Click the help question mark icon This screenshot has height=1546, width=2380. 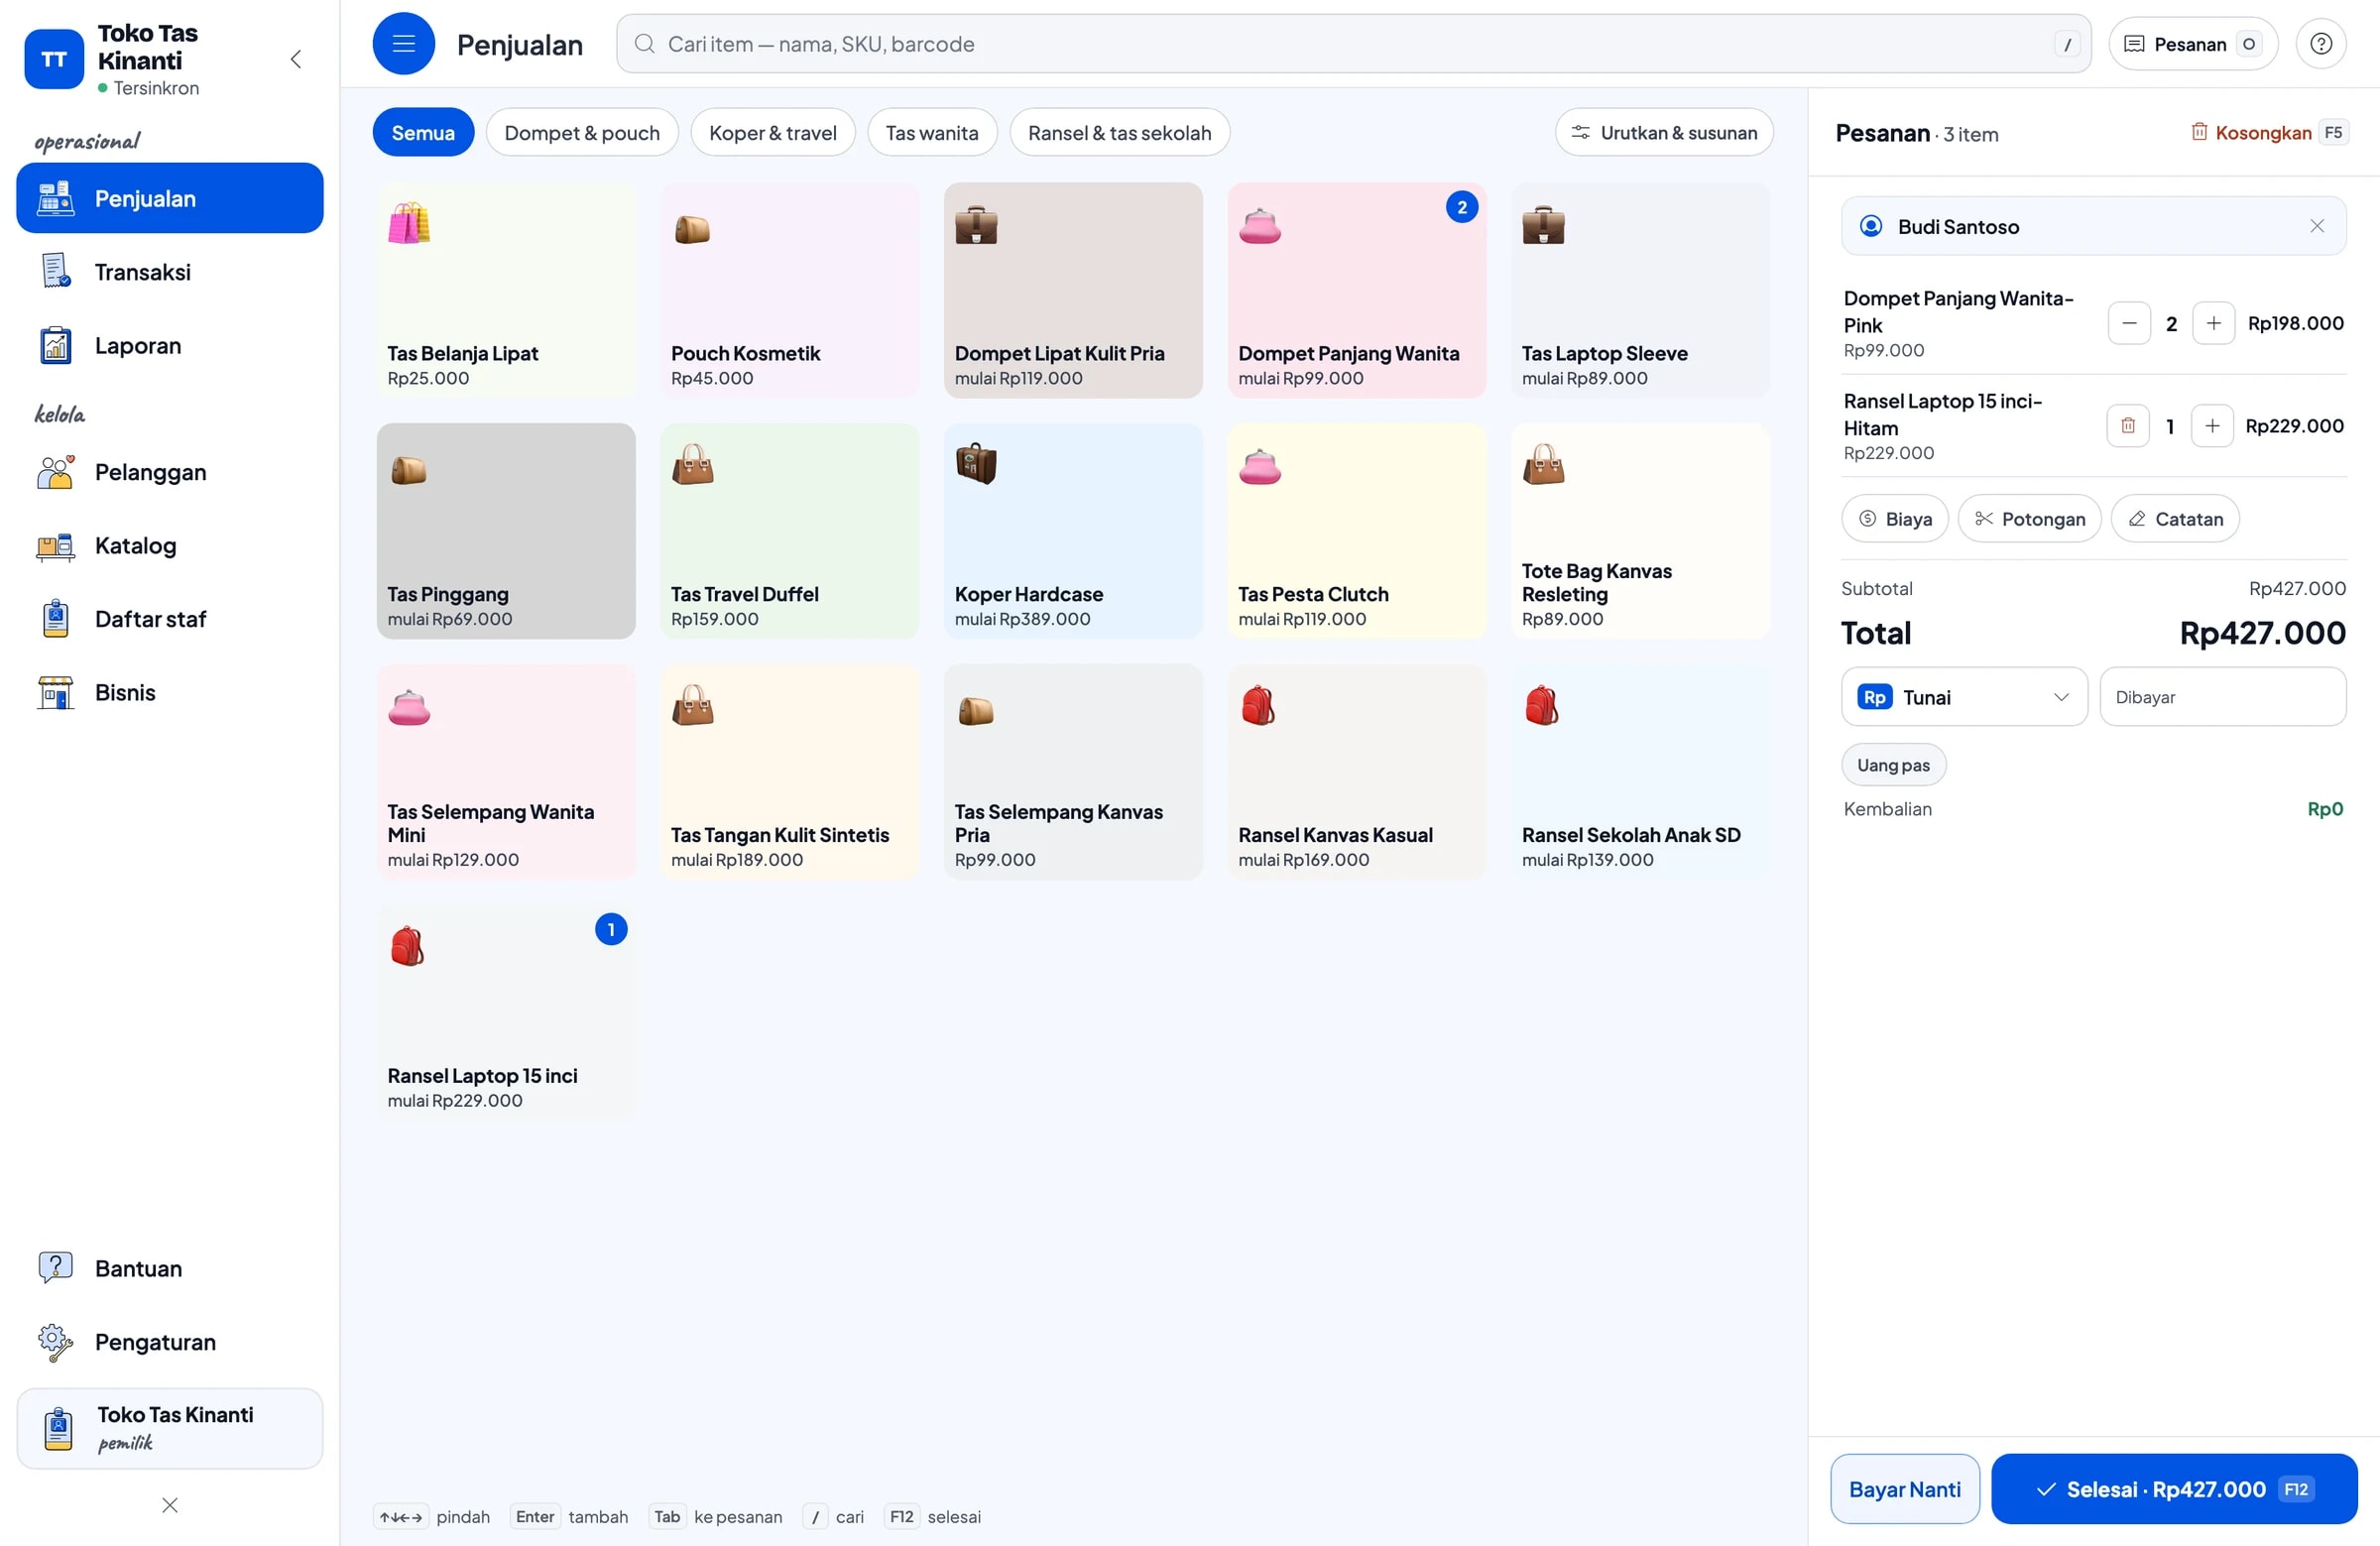pos(2321,44)
